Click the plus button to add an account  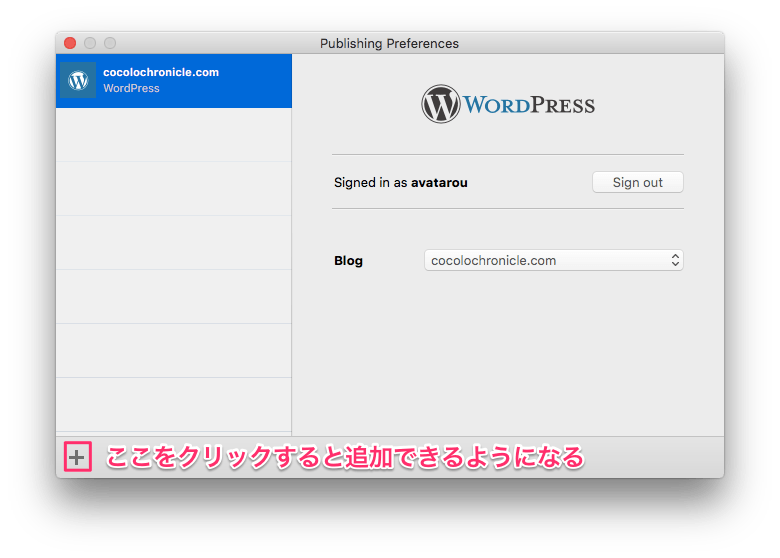77,457
